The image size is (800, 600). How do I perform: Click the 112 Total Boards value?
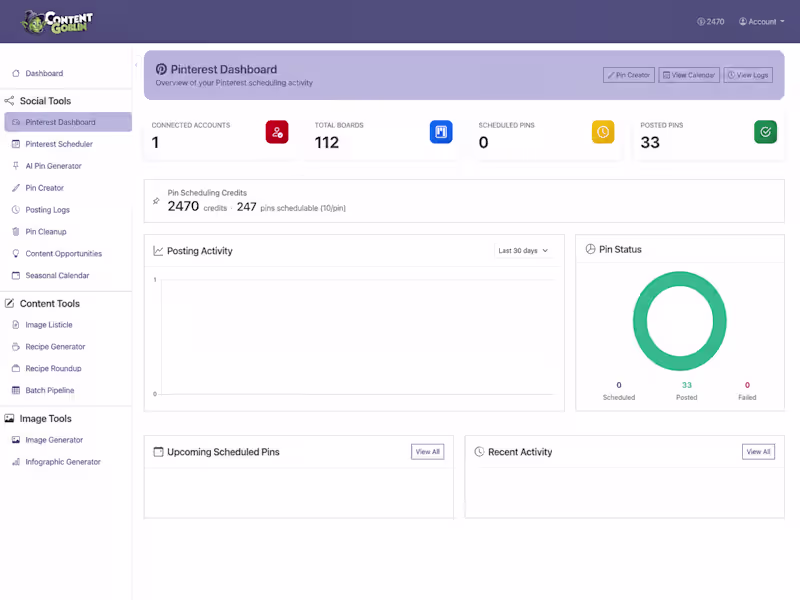click(x=327, y=142)
